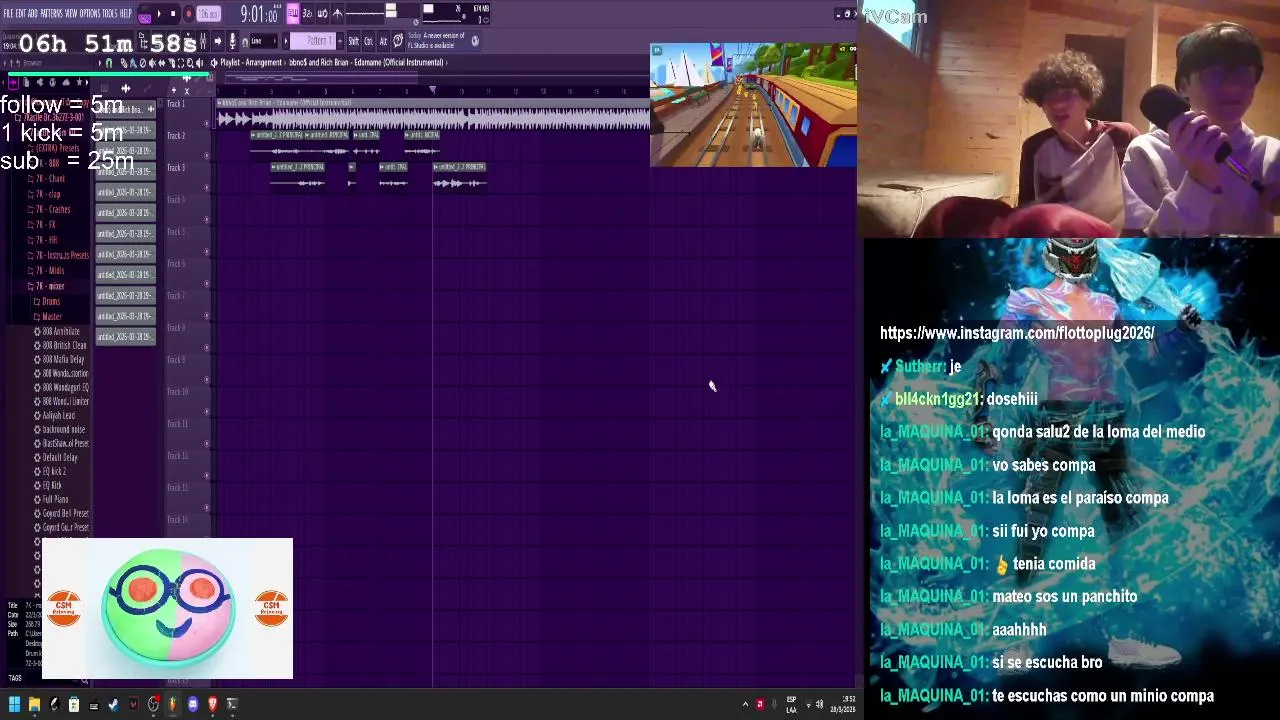Expand the 7K - Chant folder
Image resolution: width=1280 pixels, height=720 pixels.
tap(47, 179)
